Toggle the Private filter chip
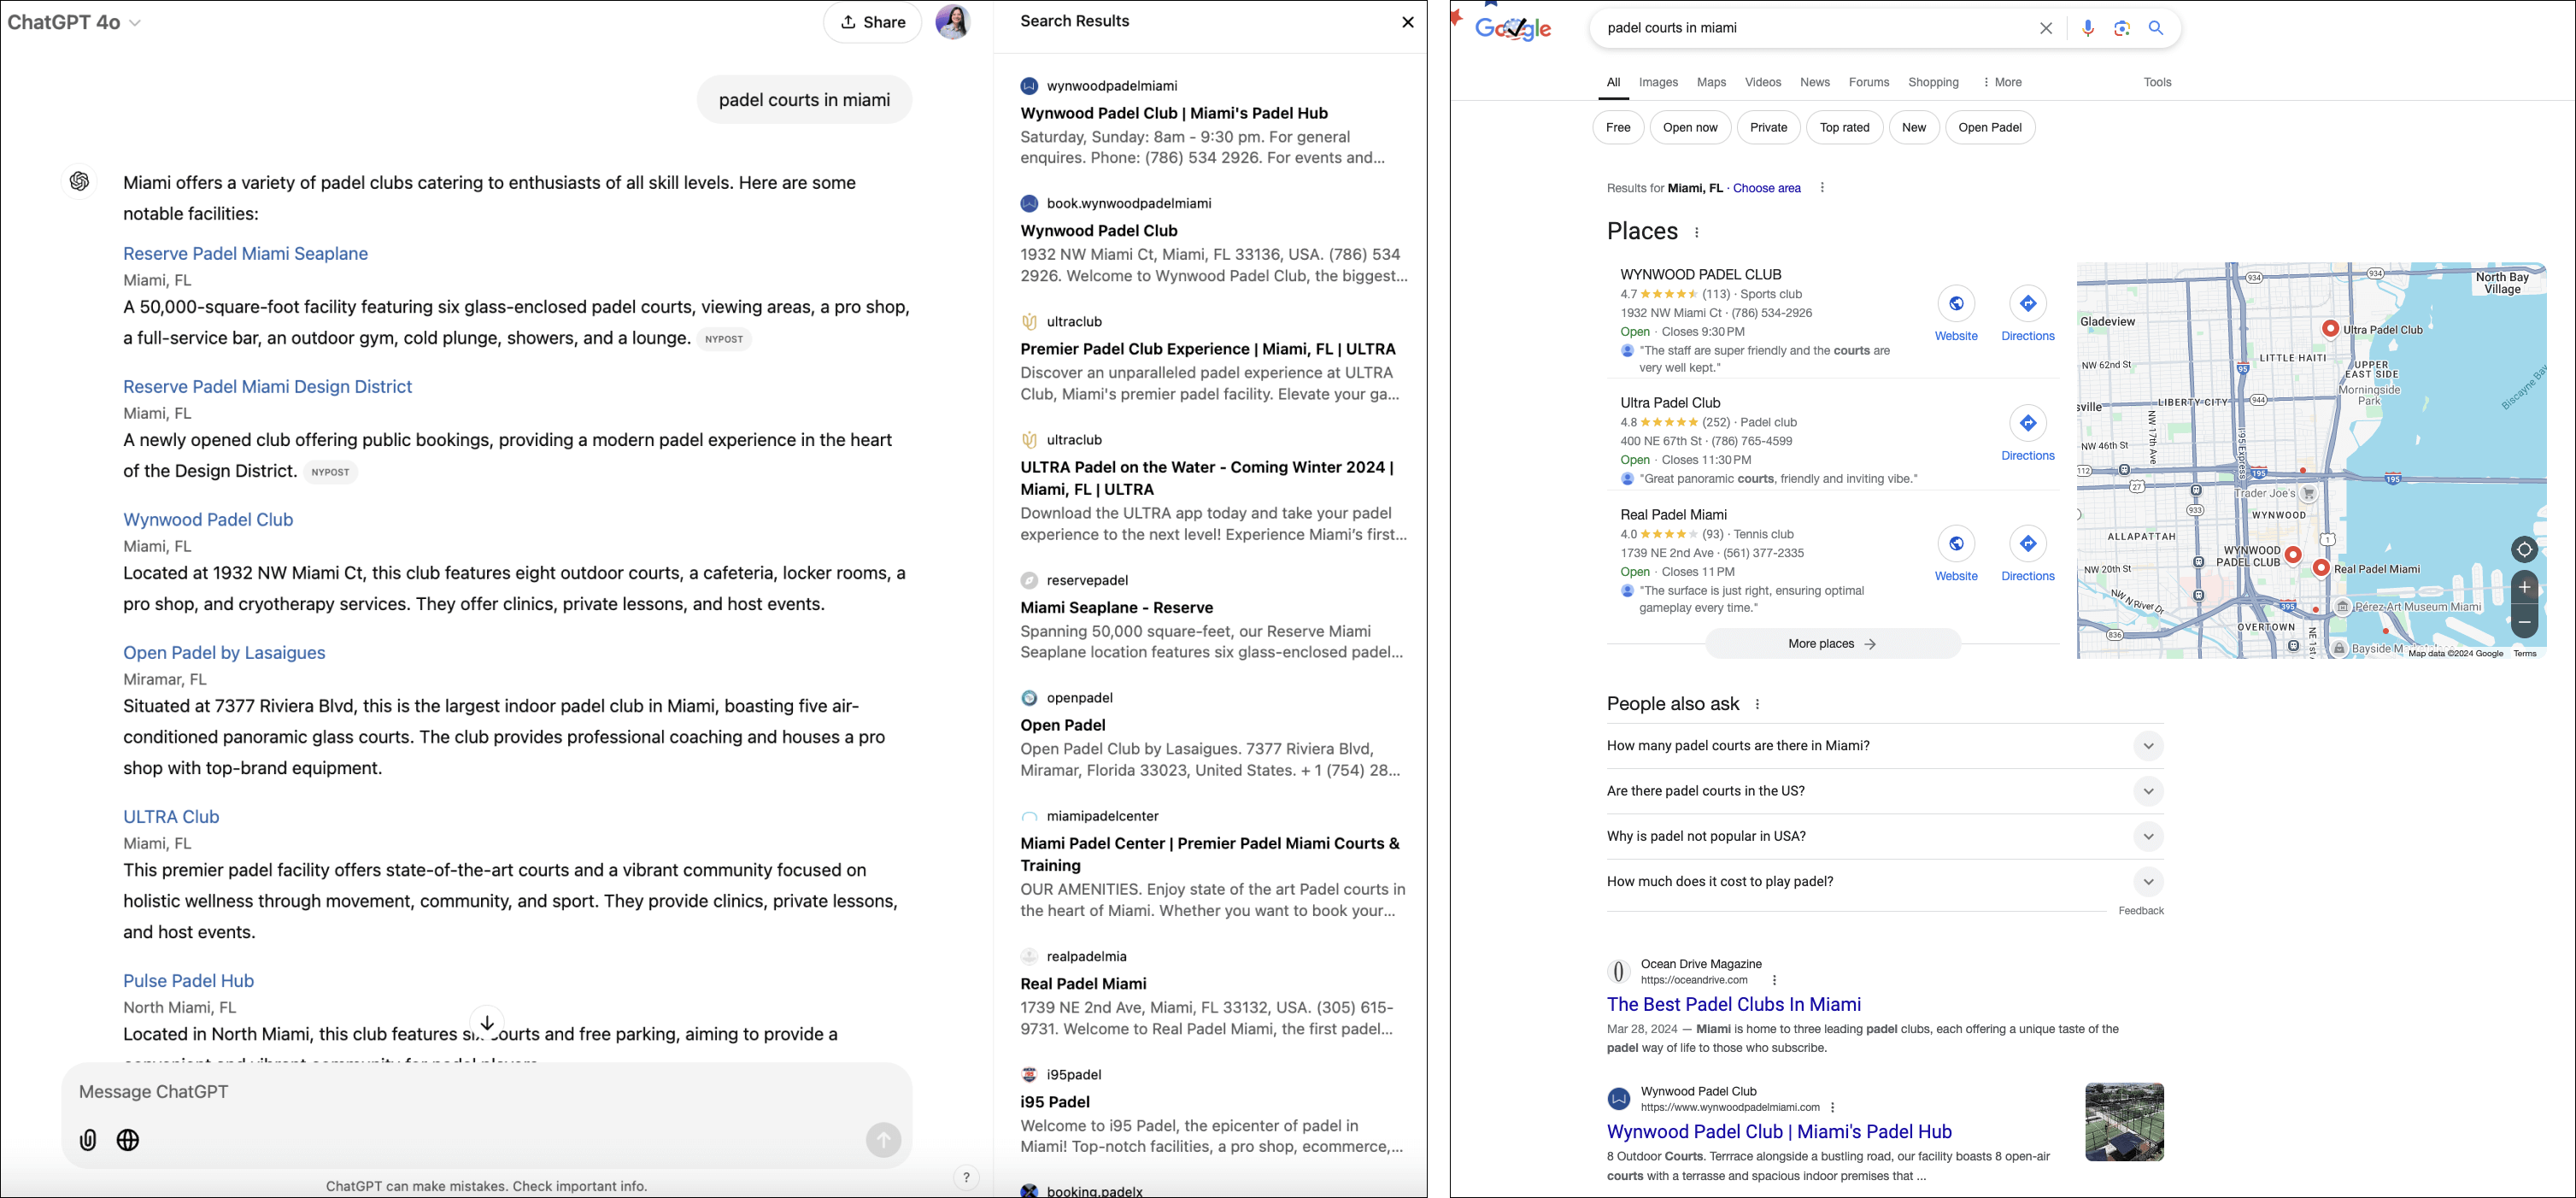 coord(1768,127)
